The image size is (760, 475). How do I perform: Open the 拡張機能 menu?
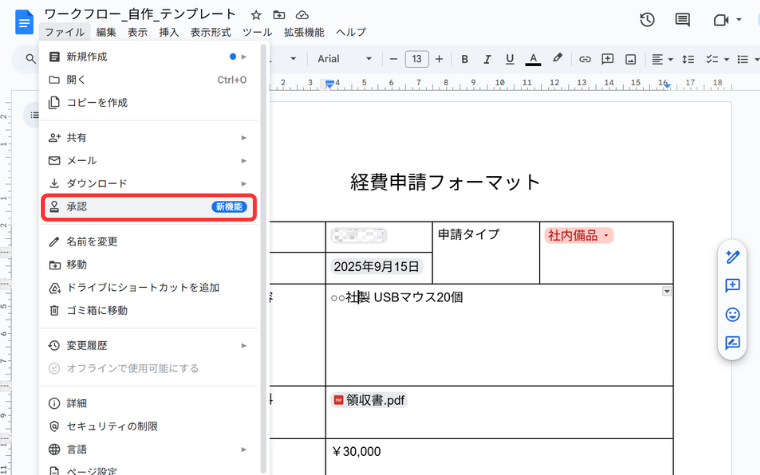pyautogui.click(x=304, y=32)
